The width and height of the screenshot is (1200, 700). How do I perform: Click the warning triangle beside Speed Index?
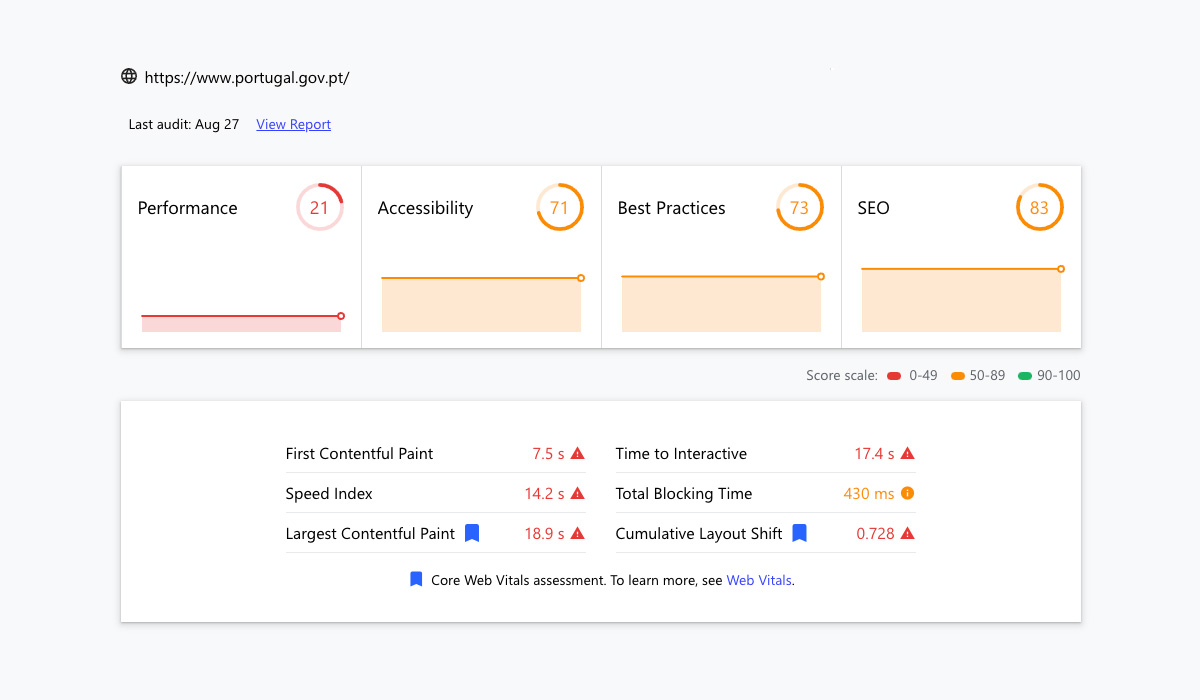click(x=577, y=494)
